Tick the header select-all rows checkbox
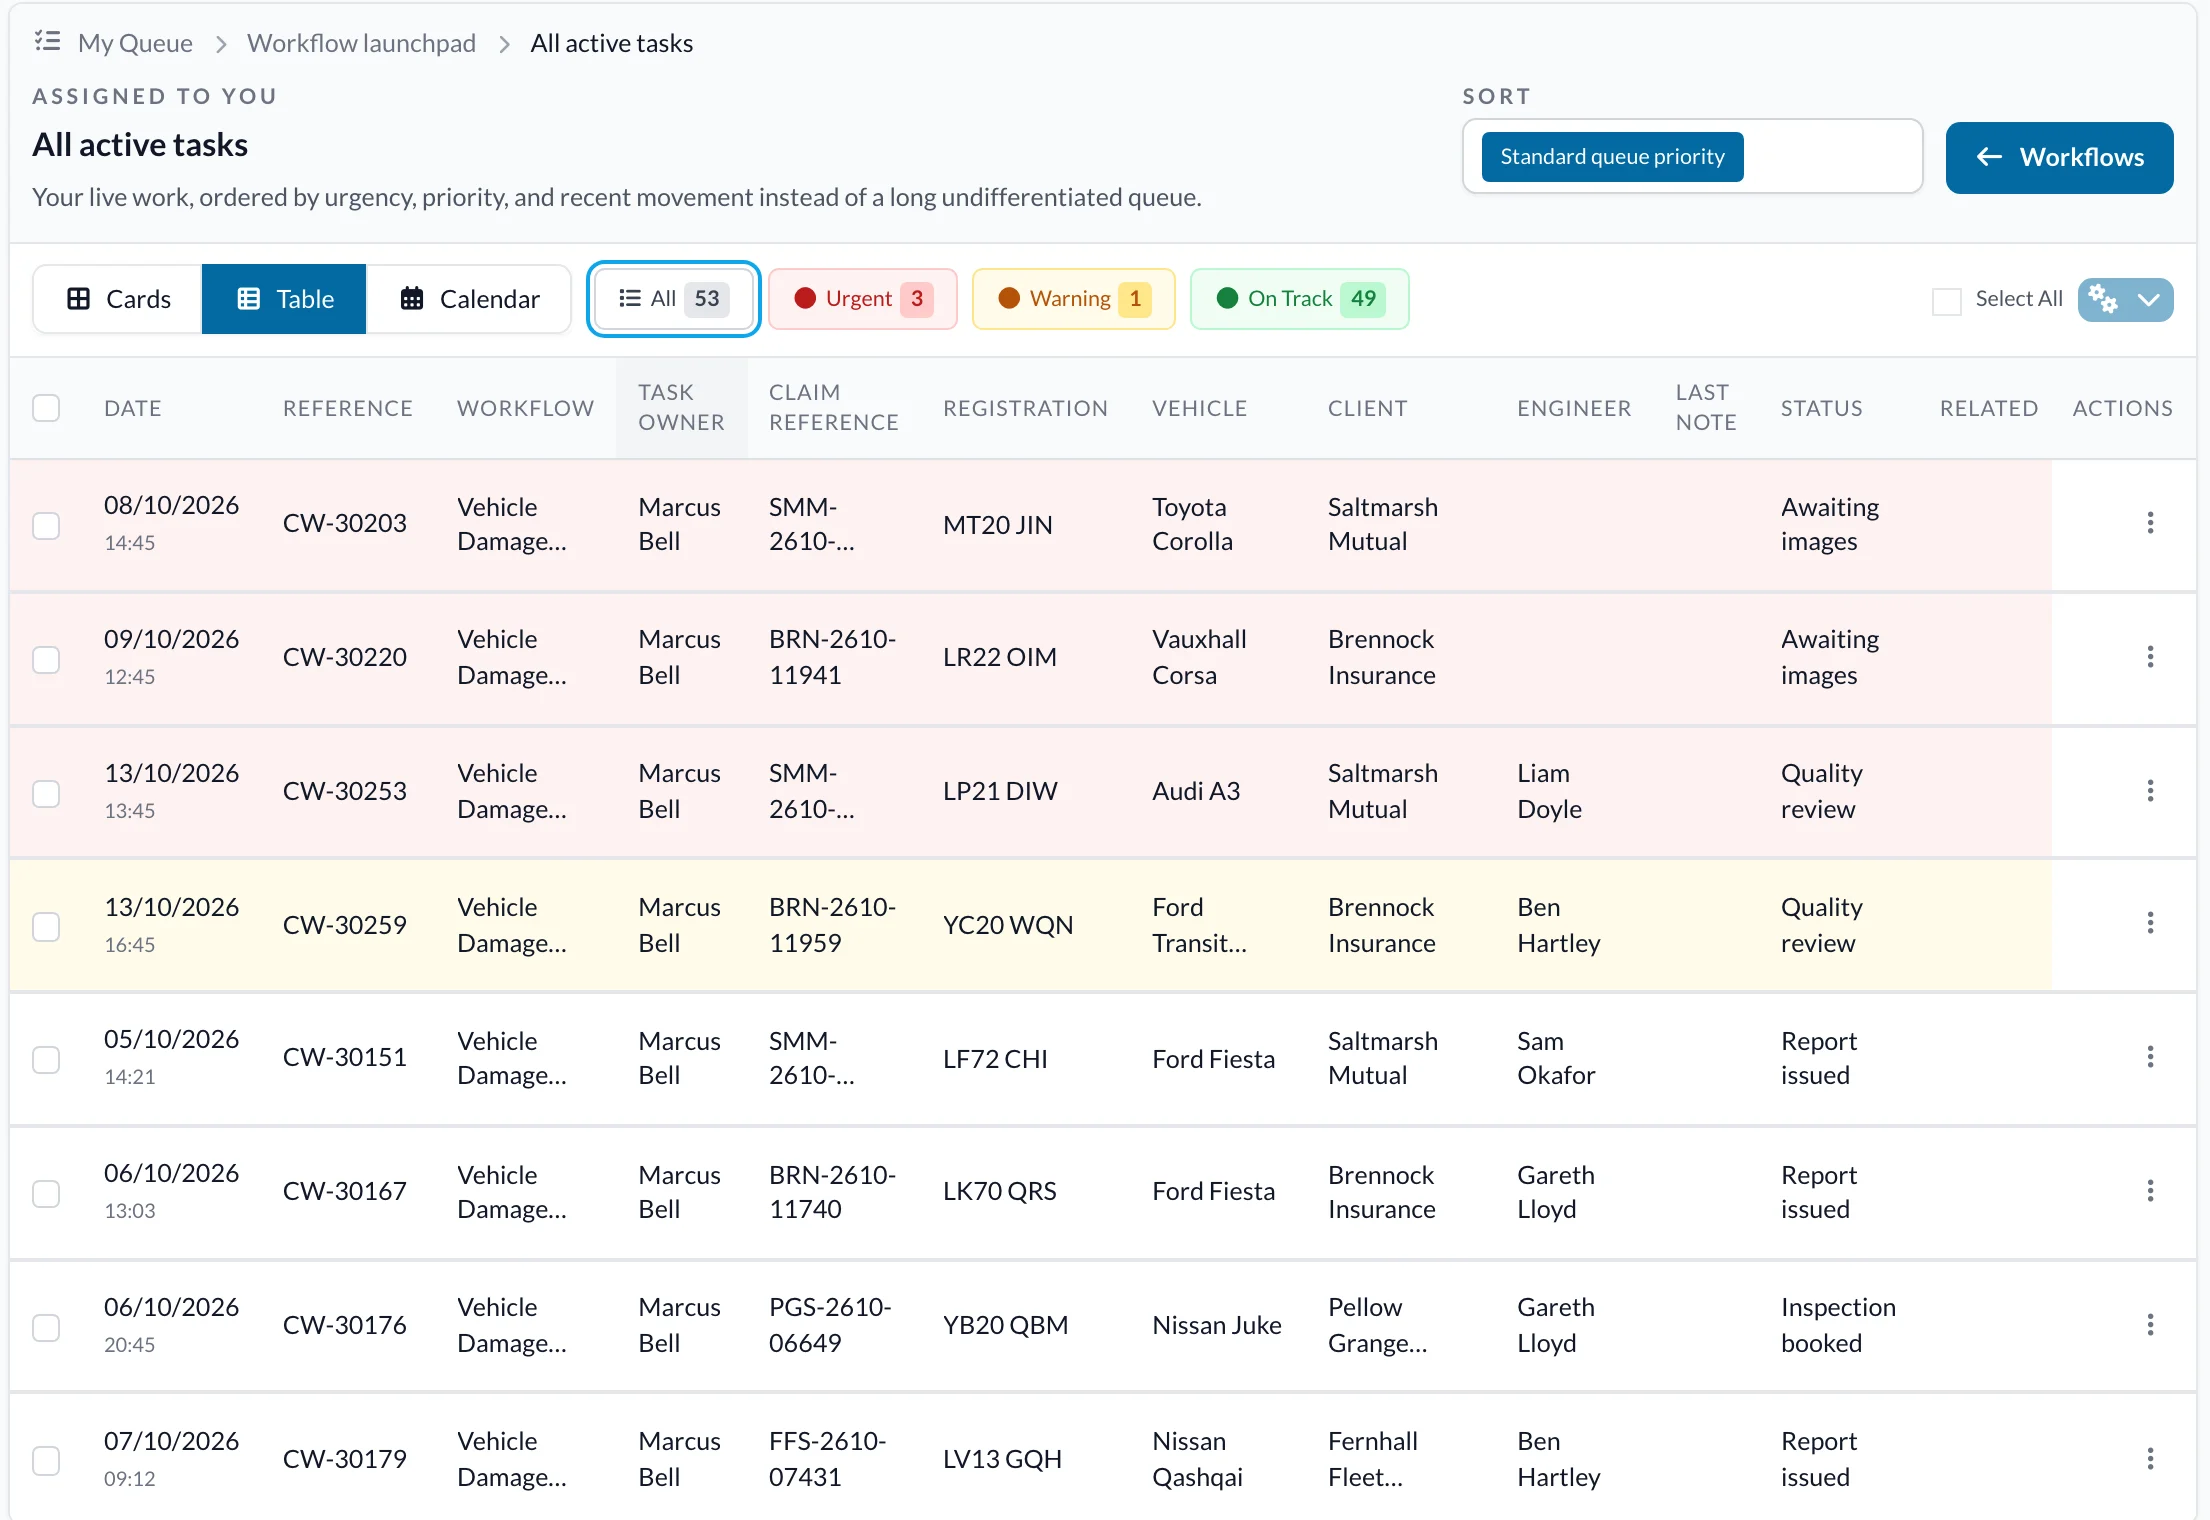Viewport: 2210px width, 1520px height. pyautogui.click(x=46, y=408)
